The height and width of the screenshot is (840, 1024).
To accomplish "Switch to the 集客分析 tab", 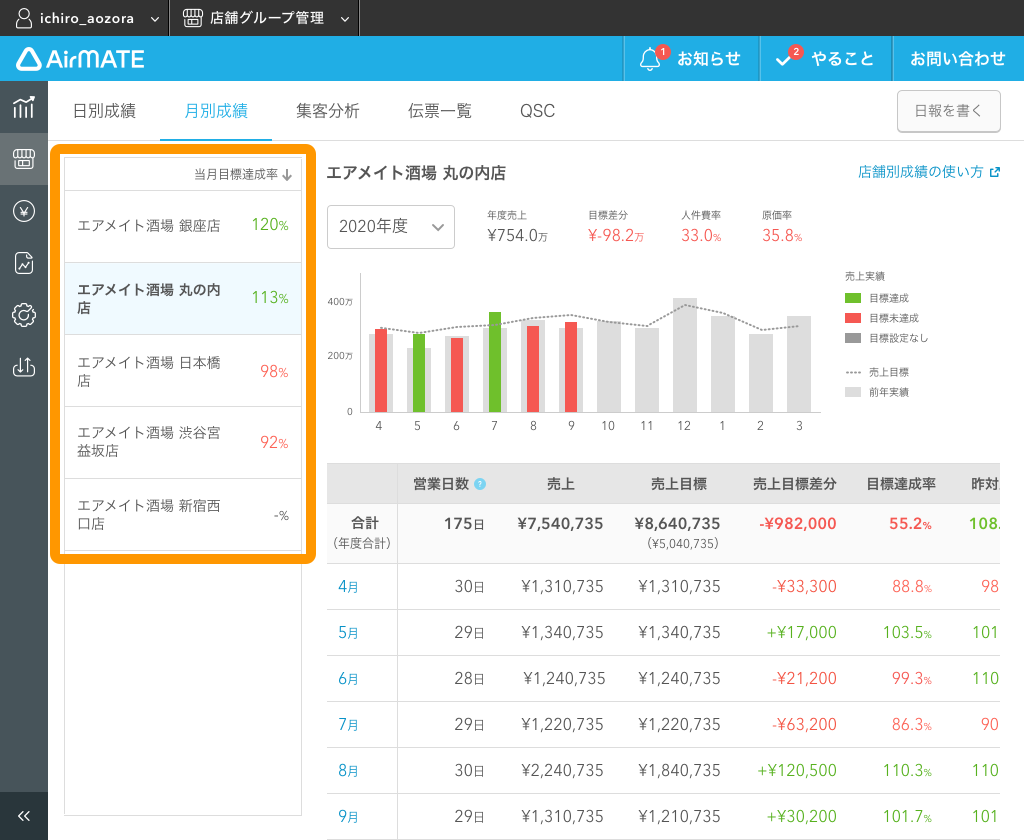I will point(328,111).
